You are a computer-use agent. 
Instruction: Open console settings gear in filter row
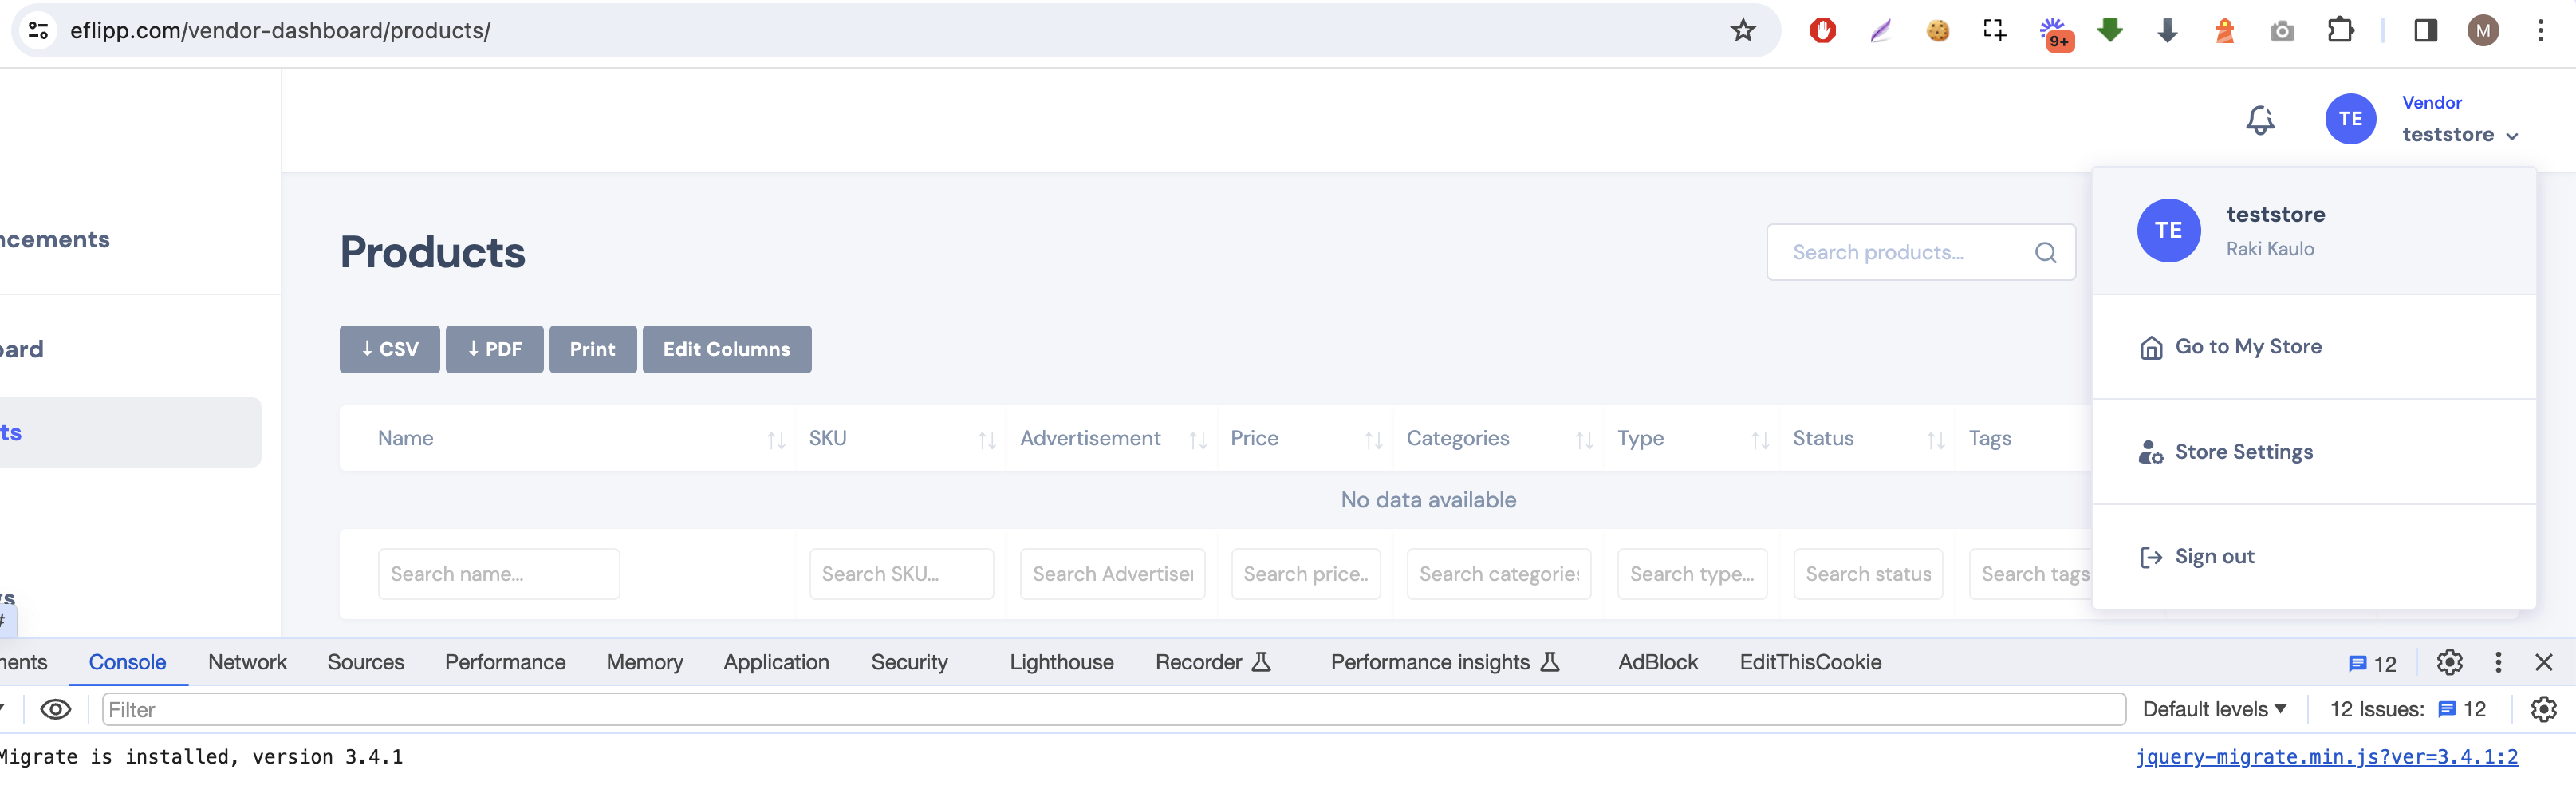(2543, 710)
